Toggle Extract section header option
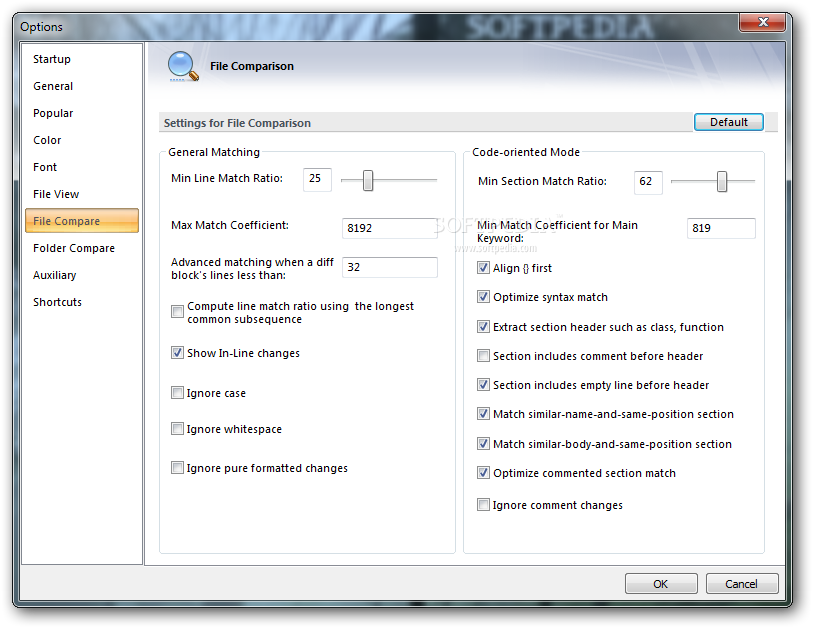Viewport: 813px width, 628px height. (483, 327)
